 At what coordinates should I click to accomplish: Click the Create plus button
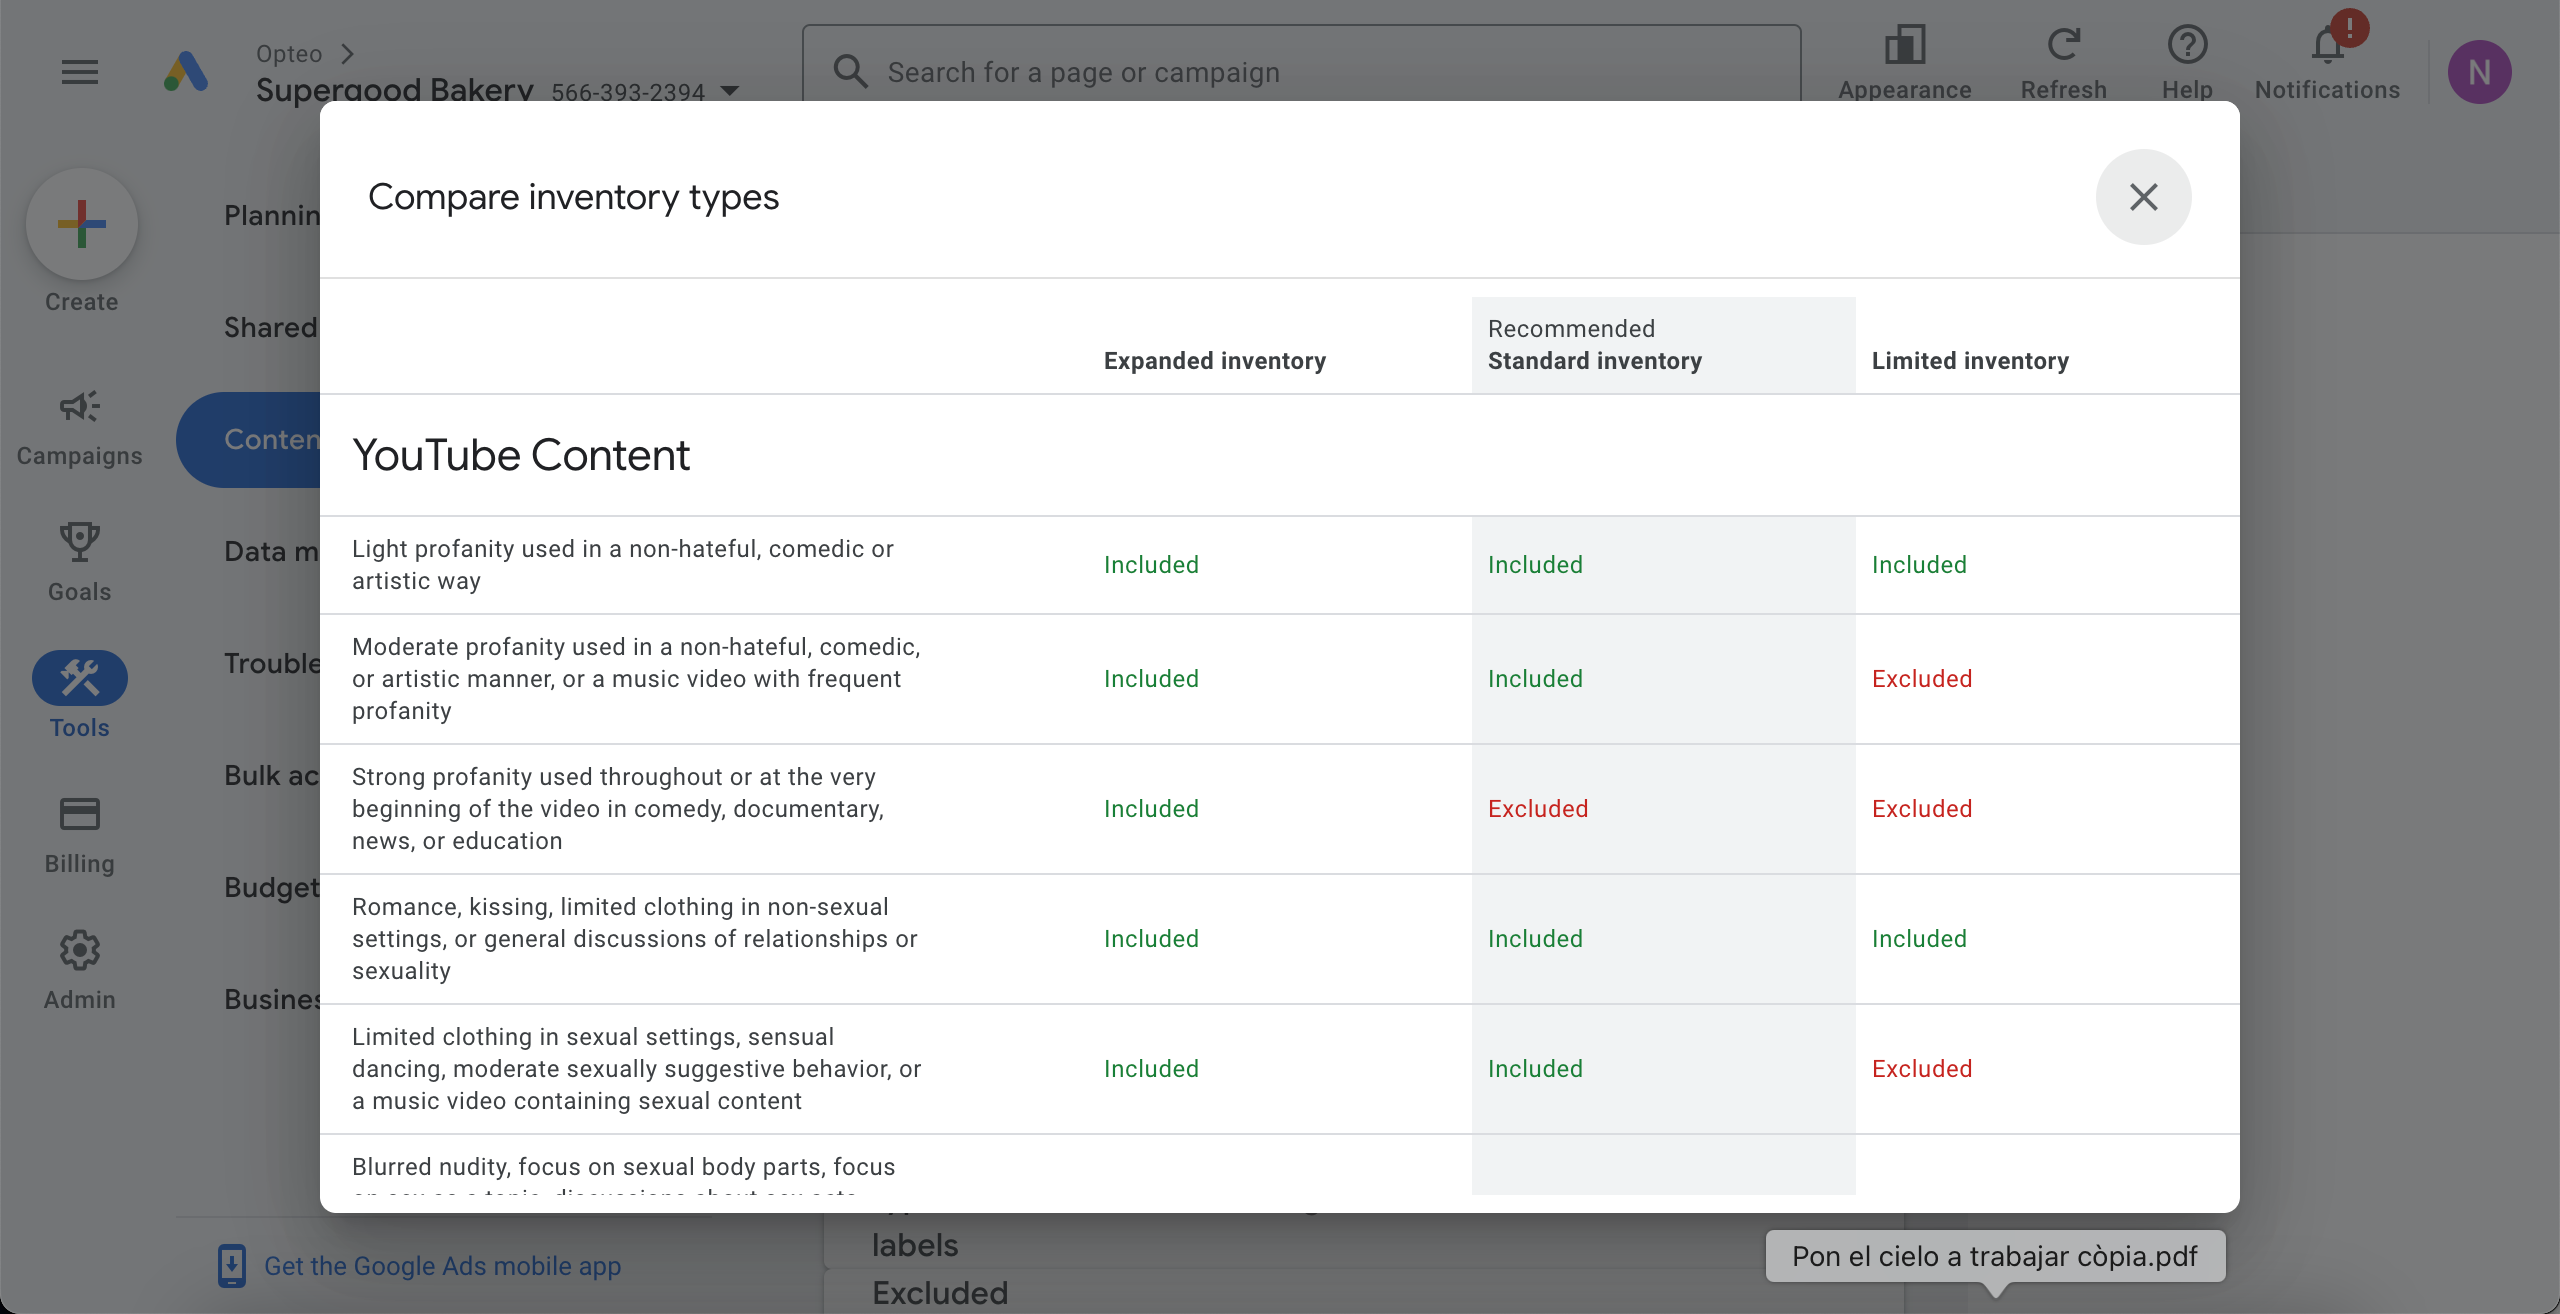[82, 224]
